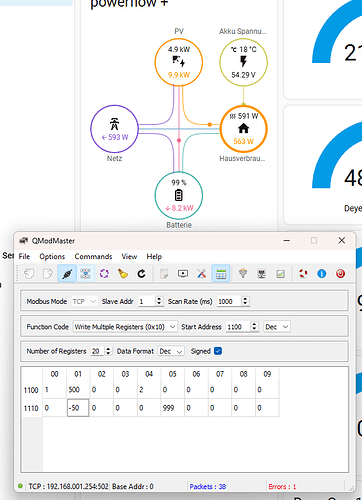Click the Save Session toolbar icon
The width and height of the screenshot is (362, 500).
48,274
